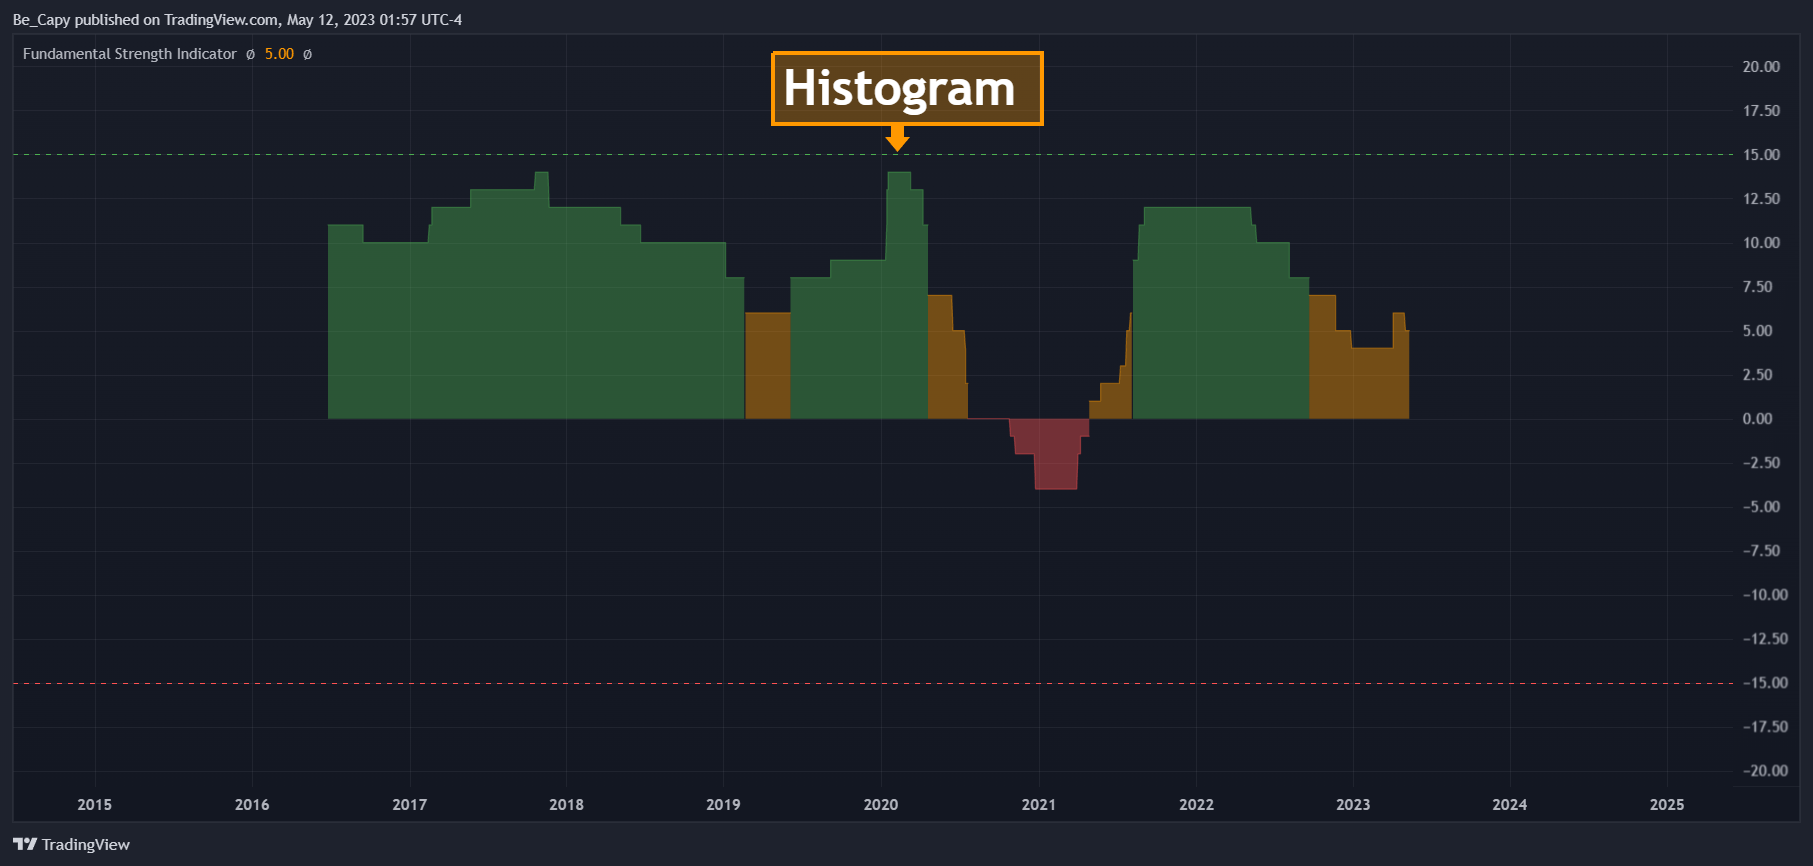Click the indicator value 5.00
This screenshot has height=866, width=1813.
pyautogui.click(x=279, y=54)
